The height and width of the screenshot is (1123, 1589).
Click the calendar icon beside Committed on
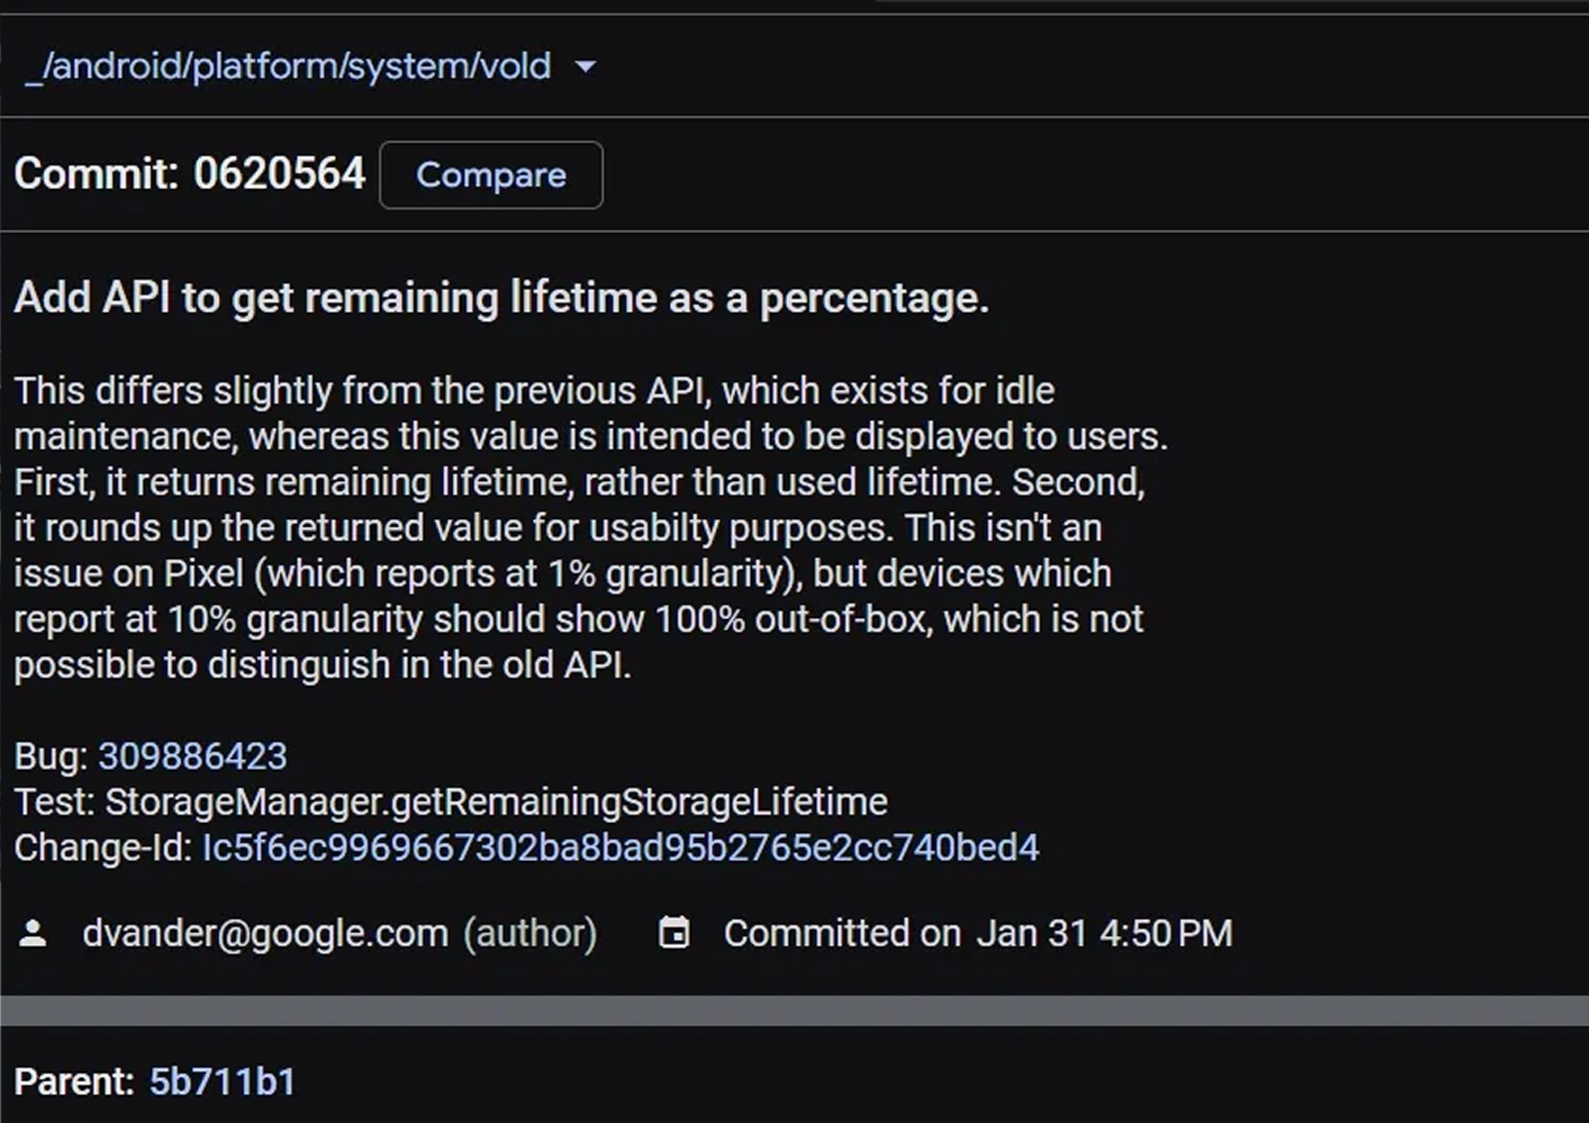[x=674, y=932]
